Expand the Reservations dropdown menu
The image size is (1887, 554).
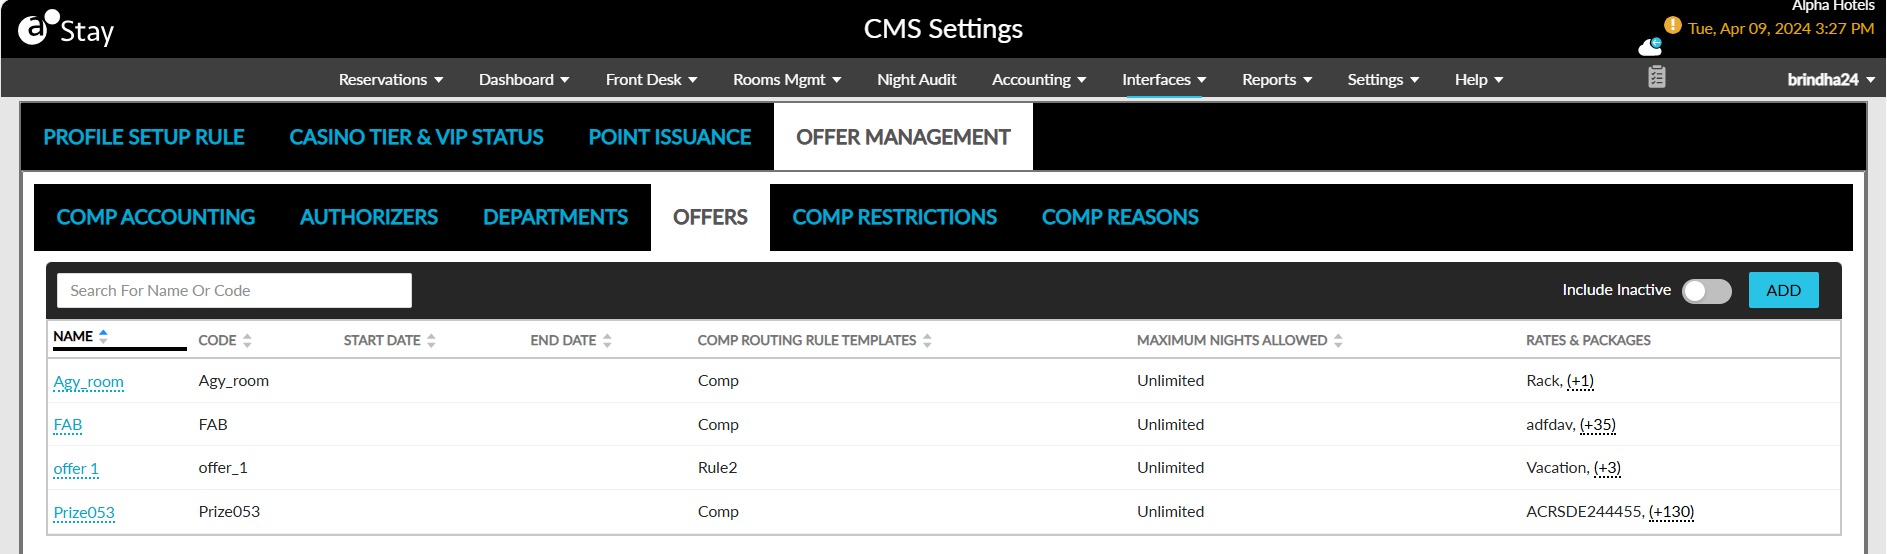[x=391, y=80]
